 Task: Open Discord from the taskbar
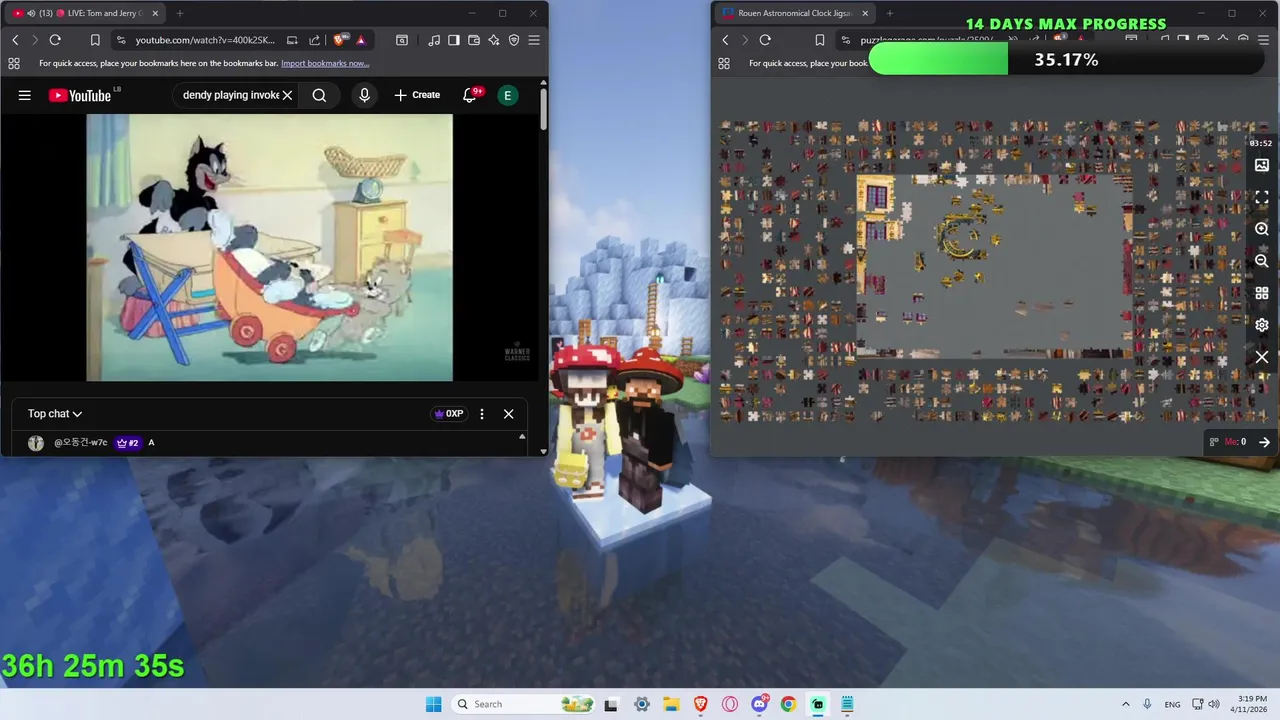(759, 704)
